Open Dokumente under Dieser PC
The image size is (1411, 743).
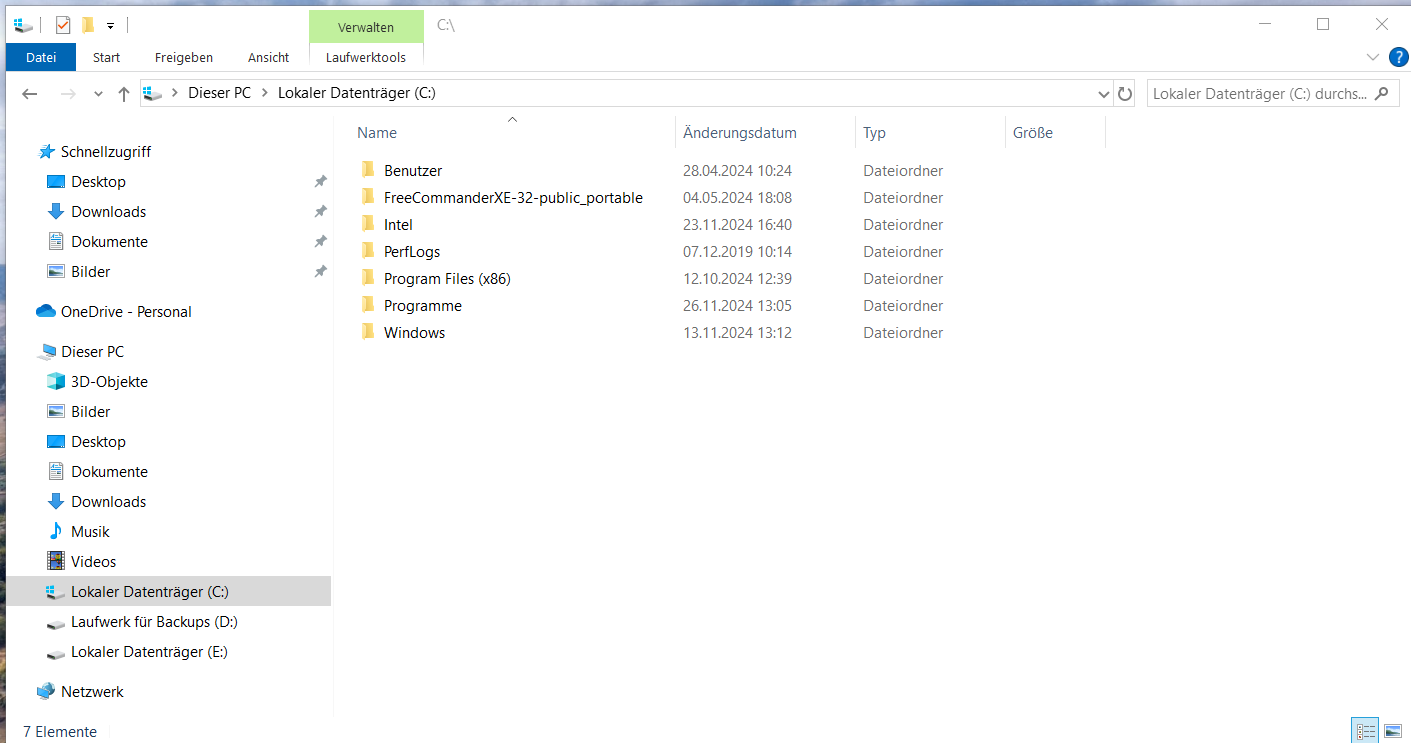(109, 472)
